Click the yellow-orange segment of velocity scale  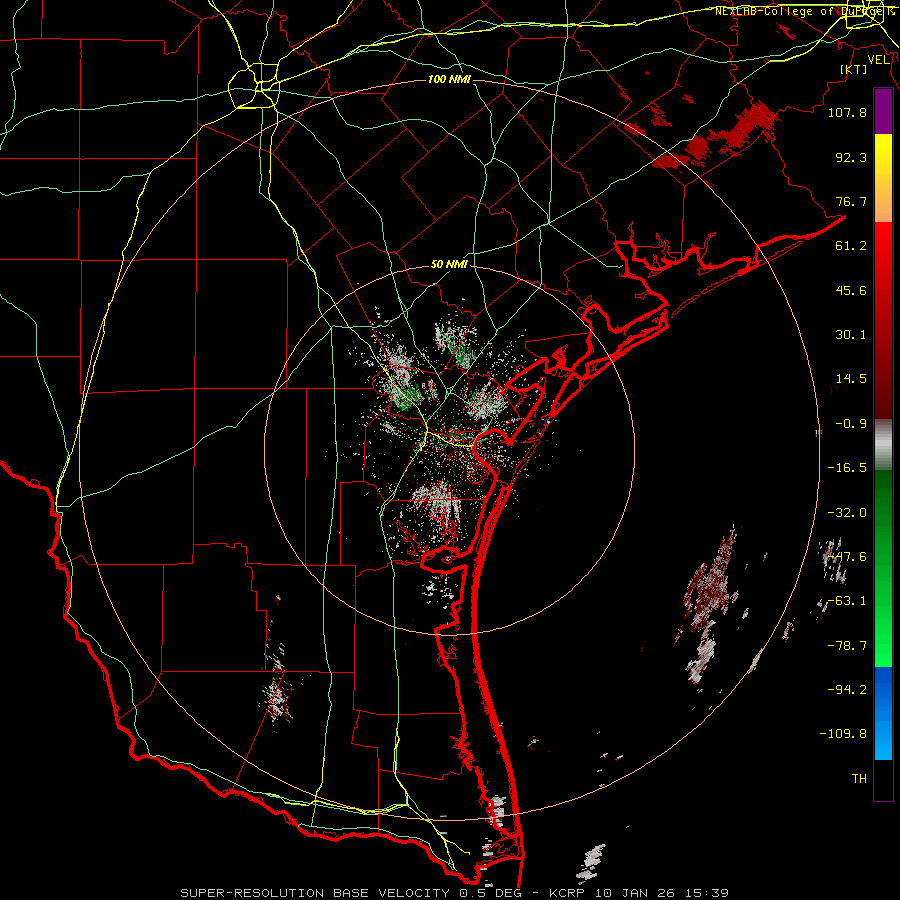(883, 178)
